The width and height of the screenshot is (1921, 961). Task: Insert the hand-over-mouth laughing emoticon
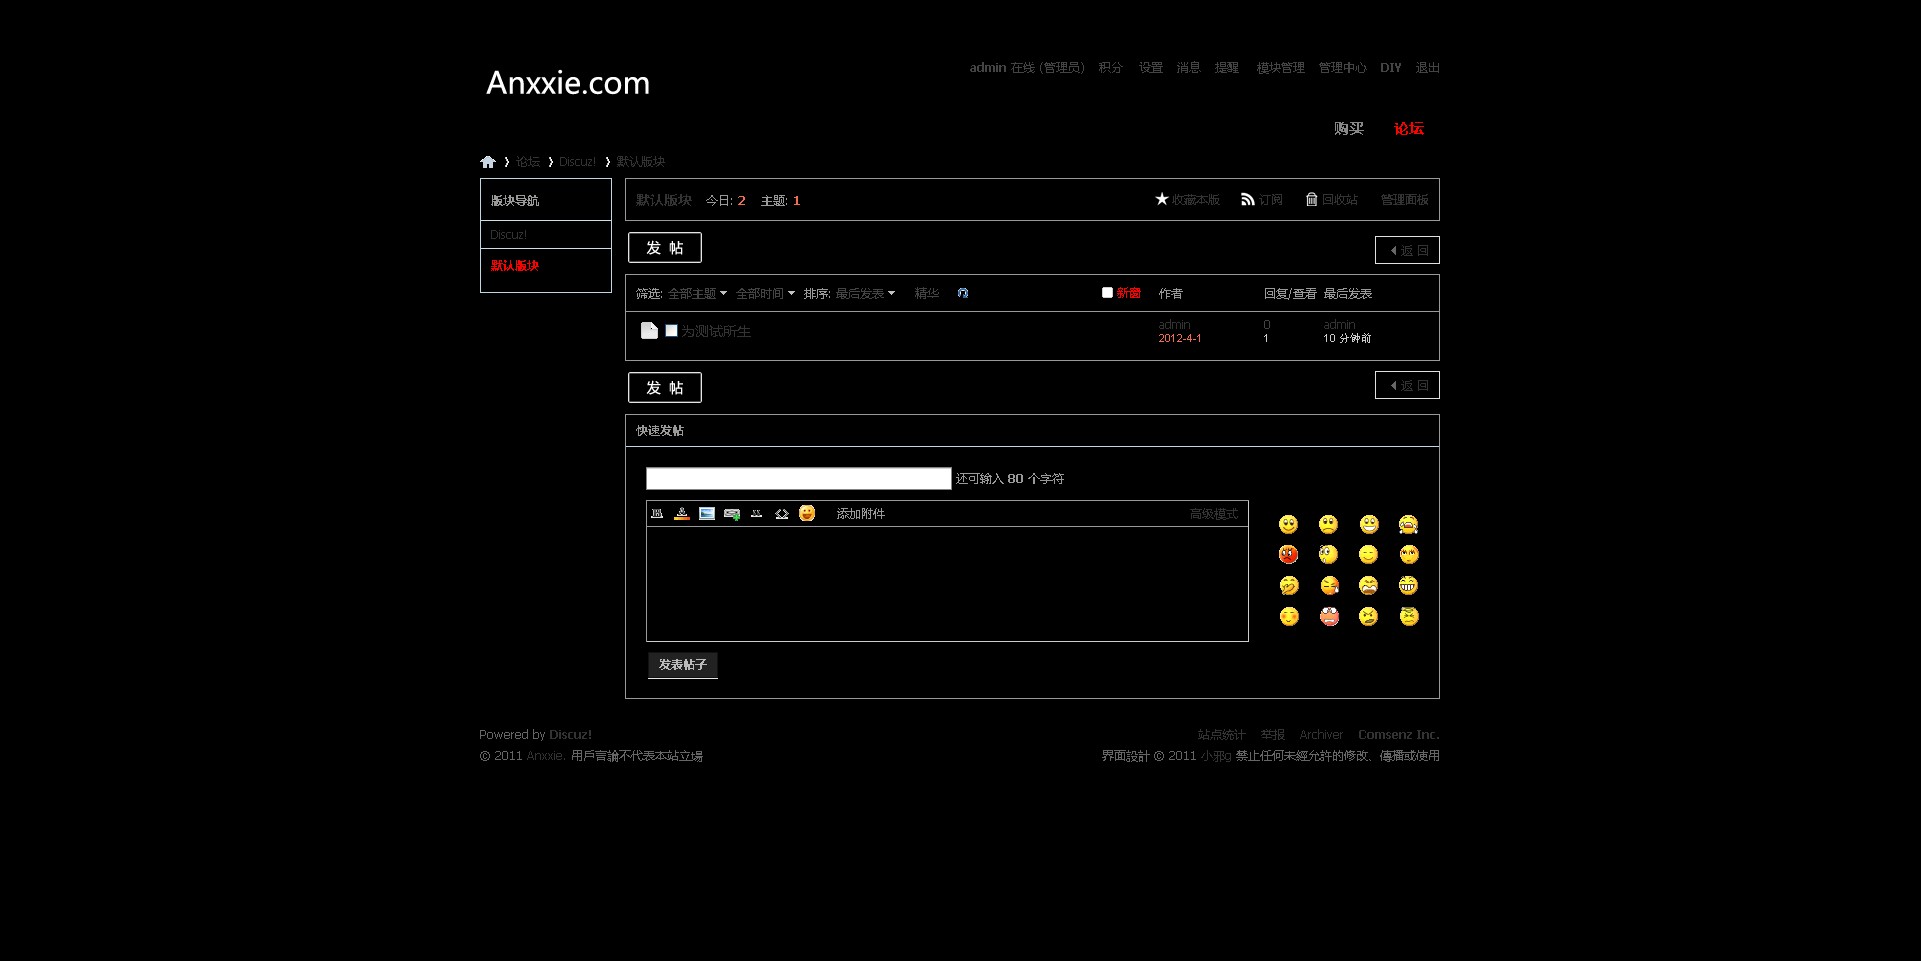[1289, 585]
